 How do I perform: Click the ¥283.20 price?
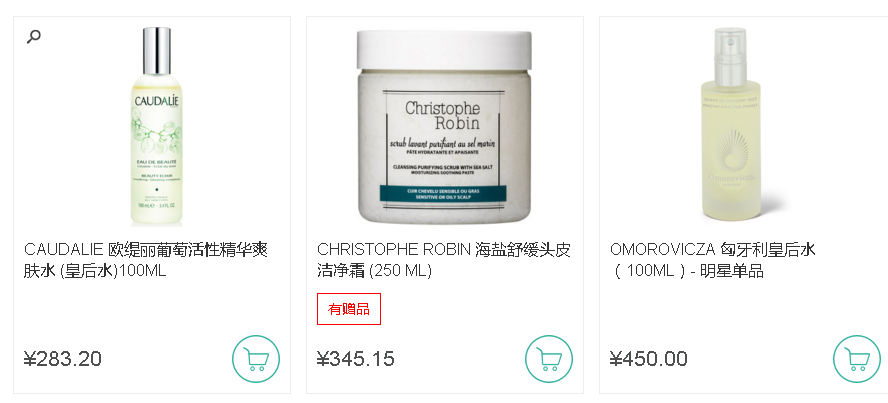63,359
